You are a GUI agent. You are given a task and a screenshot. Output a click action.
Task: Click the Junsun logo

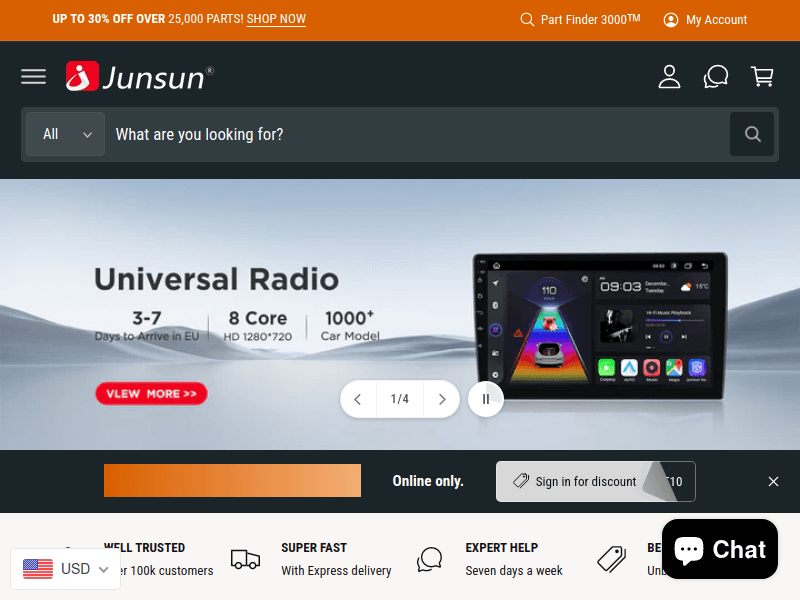click(x=140, y=77)
